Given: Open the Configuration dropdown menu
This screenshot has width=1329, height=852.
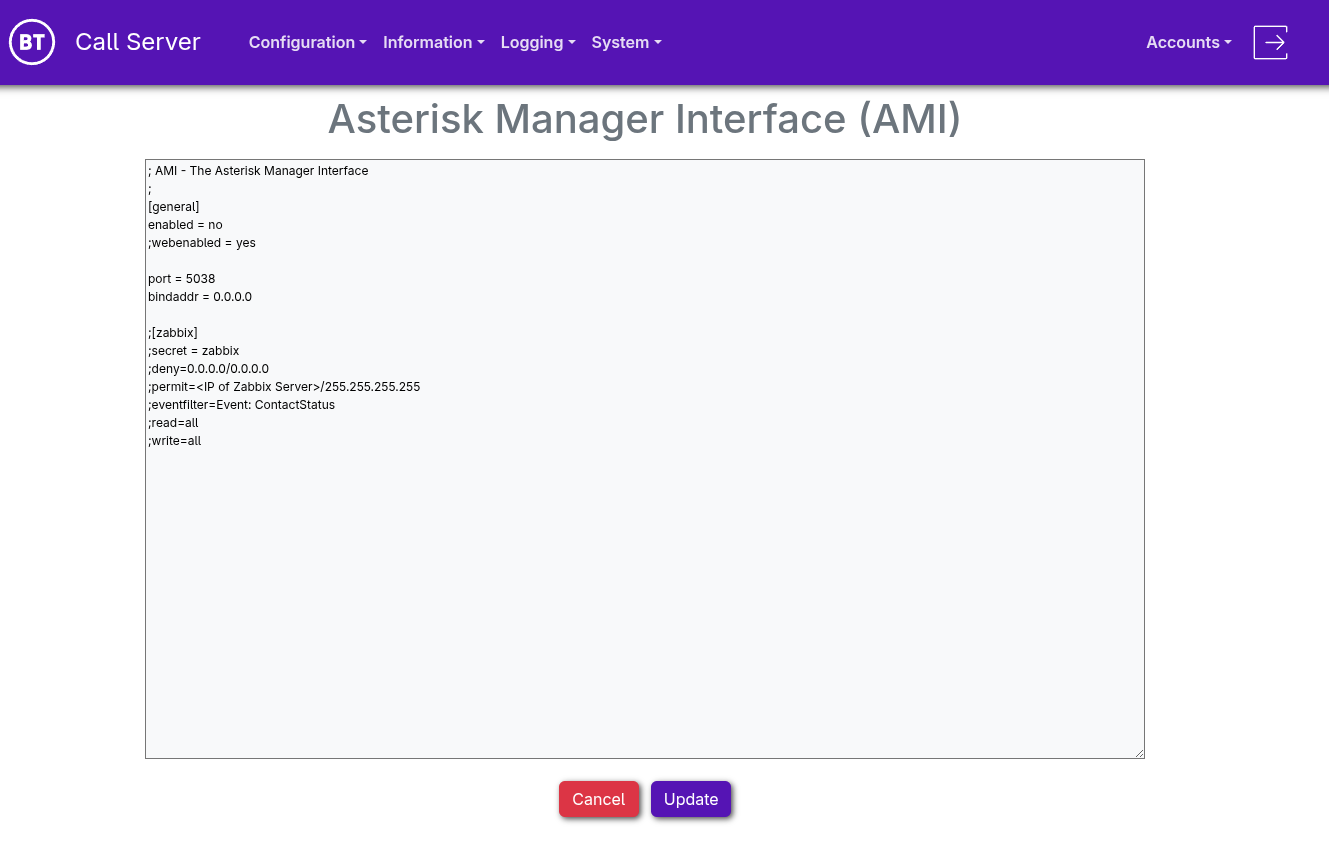Looking at the screenshot, I should click(308, 42).
